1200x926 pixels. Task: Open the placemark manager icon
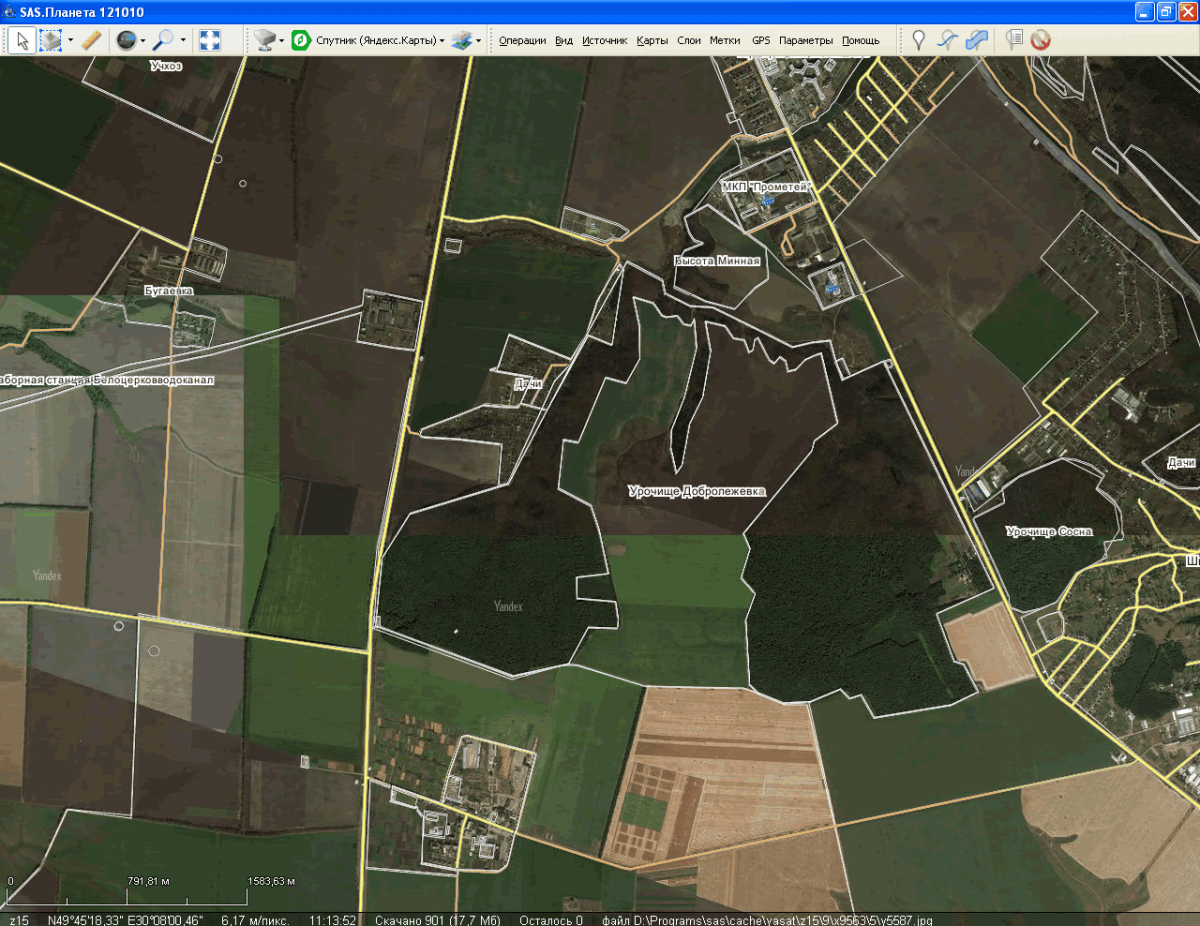click(x=1014, y=40)
